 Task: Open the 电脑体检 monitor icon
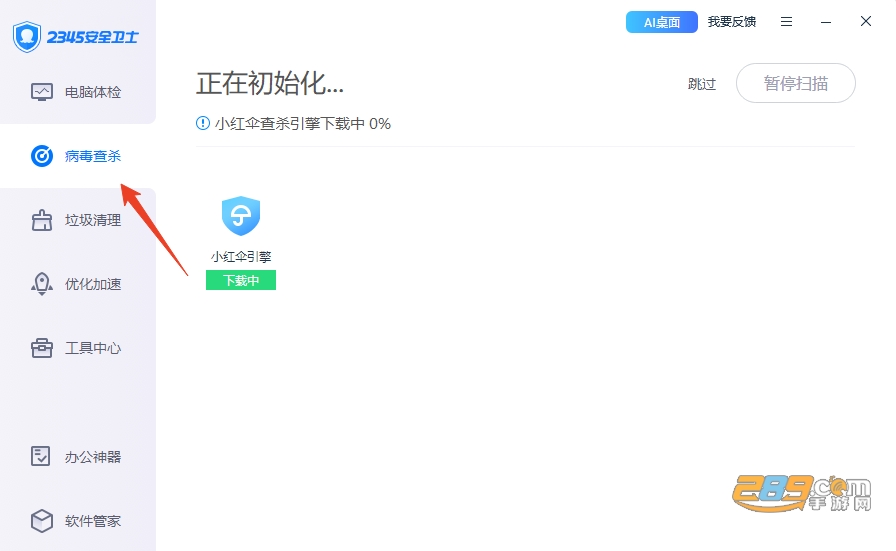coord(42,92)
